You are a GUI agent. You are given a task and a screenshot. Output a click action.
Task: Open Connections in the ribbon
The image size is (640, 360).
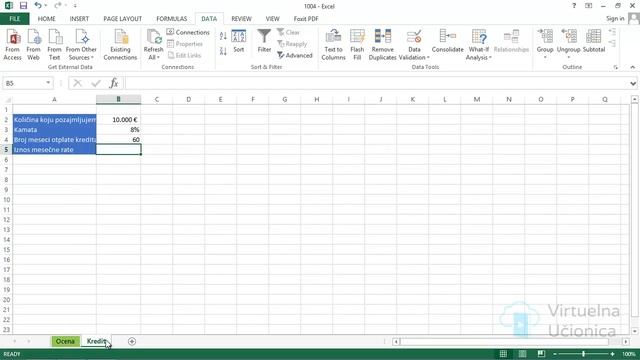[x=188, y=32]
